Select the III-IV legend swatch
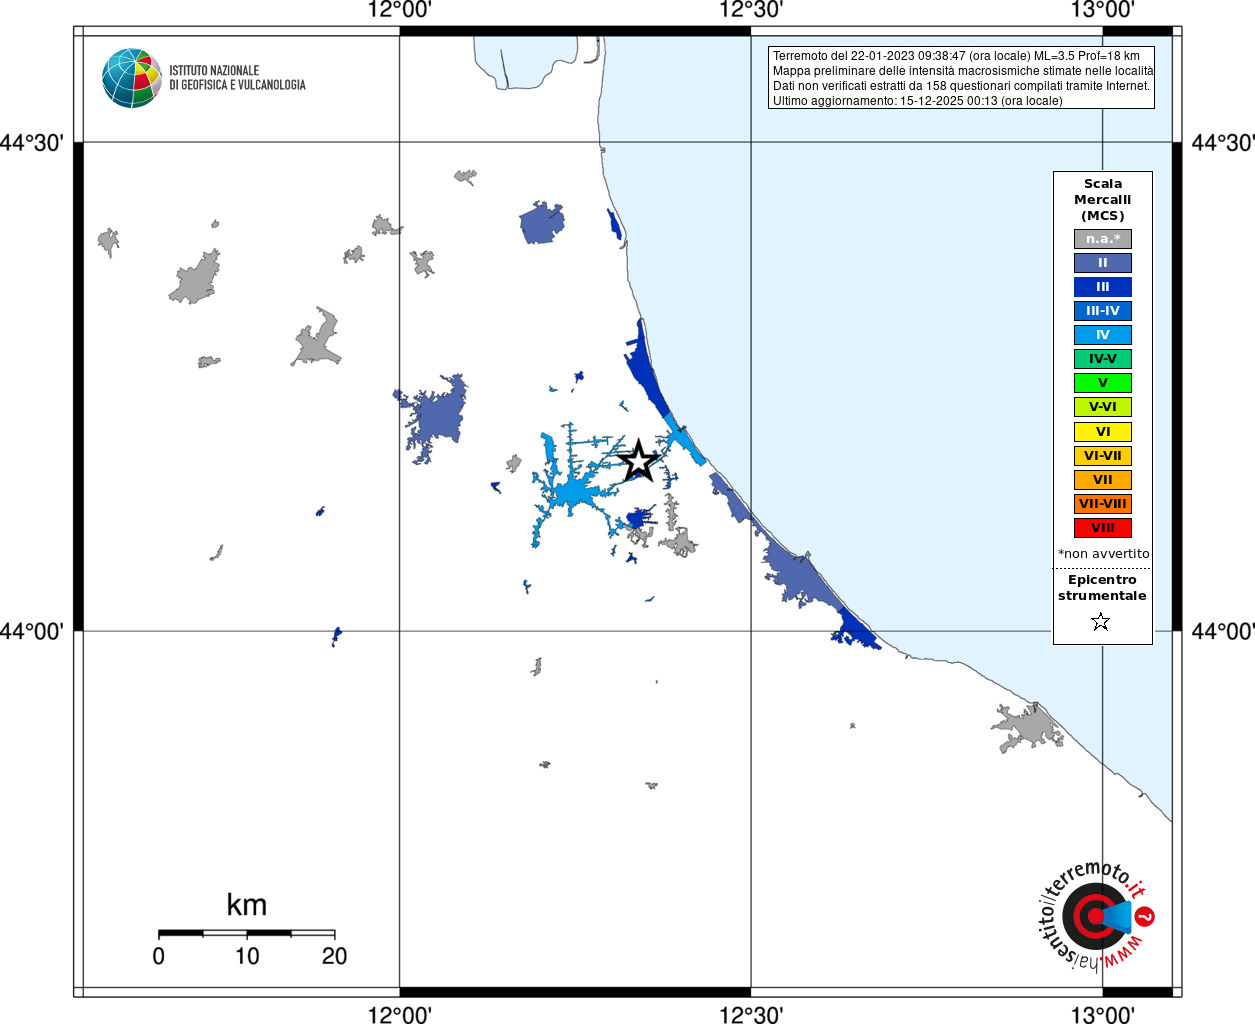This screenshot has height=1024, width=1255. coord(1103,311)
